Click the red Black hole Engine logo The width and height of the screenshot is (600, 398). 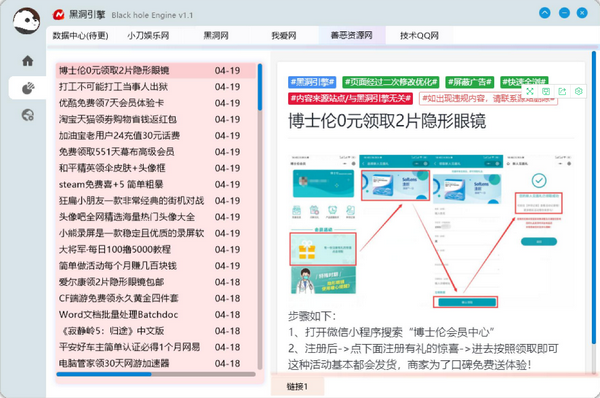pyautogui.click(x=59, y=15)
